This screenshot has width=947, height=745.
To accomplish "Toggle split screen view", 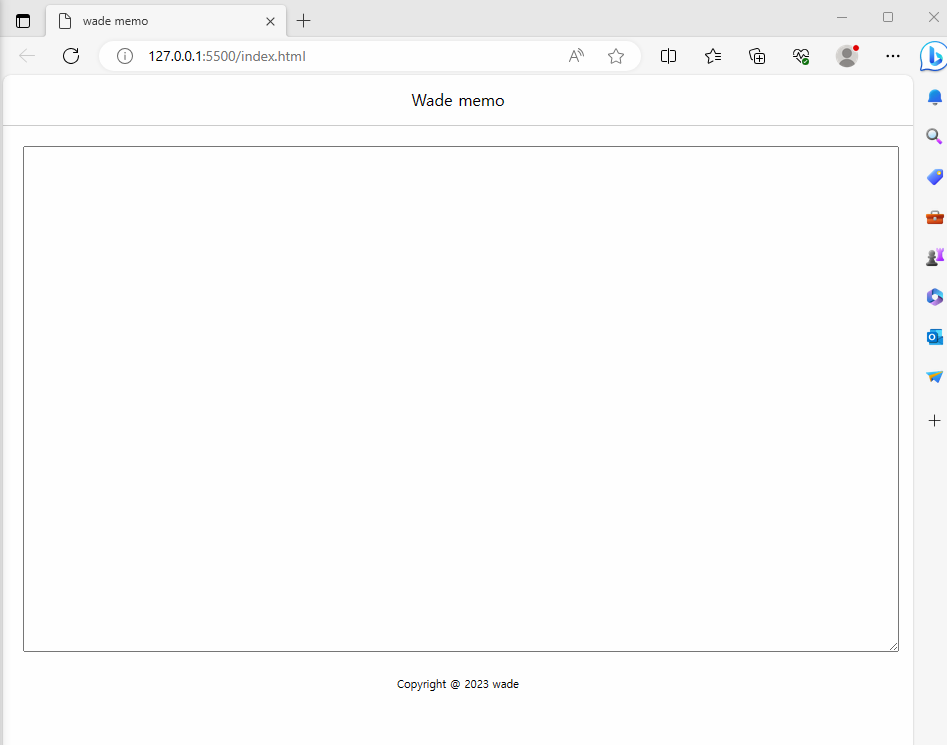I will (669, 56).
